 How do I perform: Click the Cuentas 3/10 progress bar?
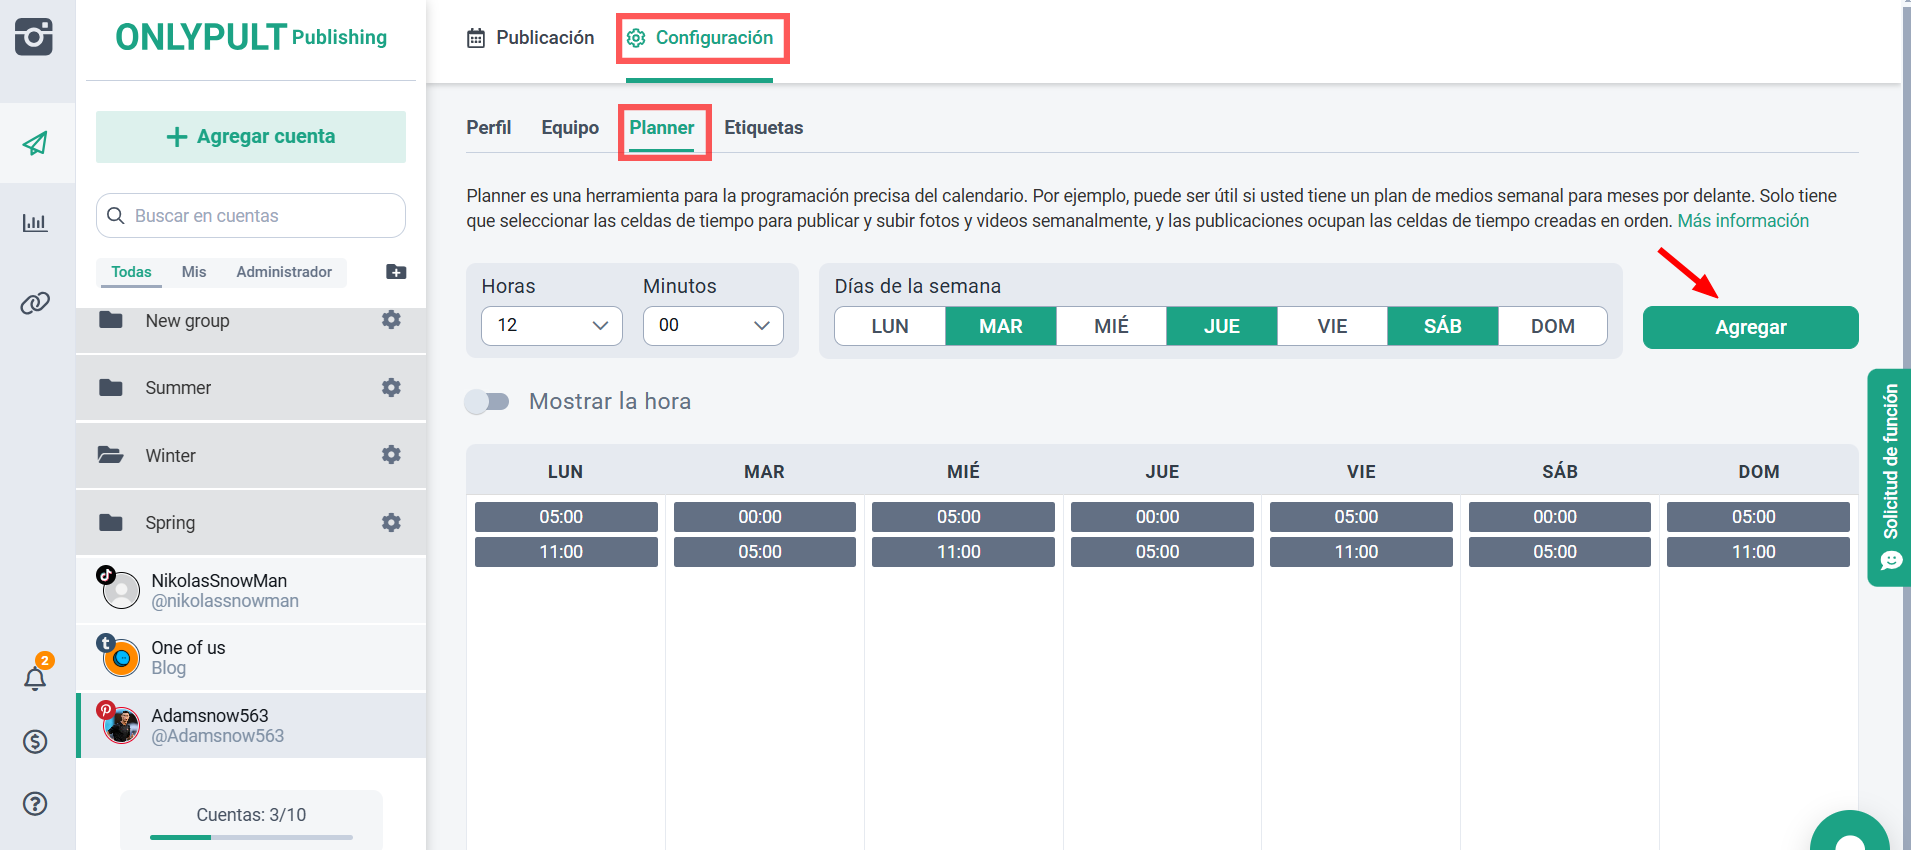(x=251, y=836)
